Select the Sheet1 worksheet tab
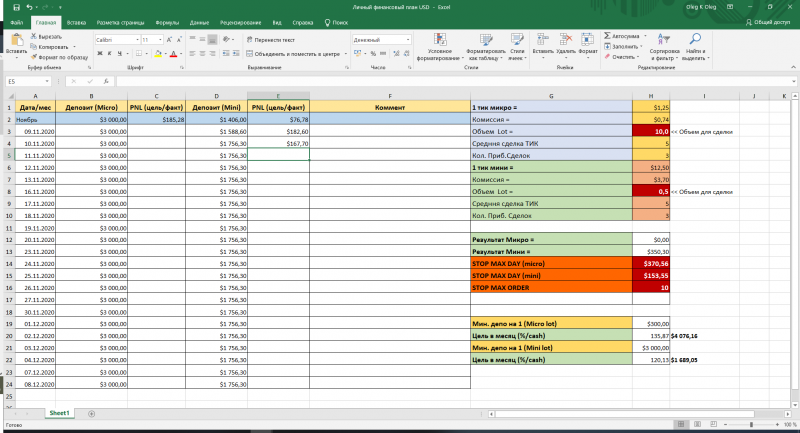Image resolution: width=800 pixels, height=433 pixels. [60, 412]
